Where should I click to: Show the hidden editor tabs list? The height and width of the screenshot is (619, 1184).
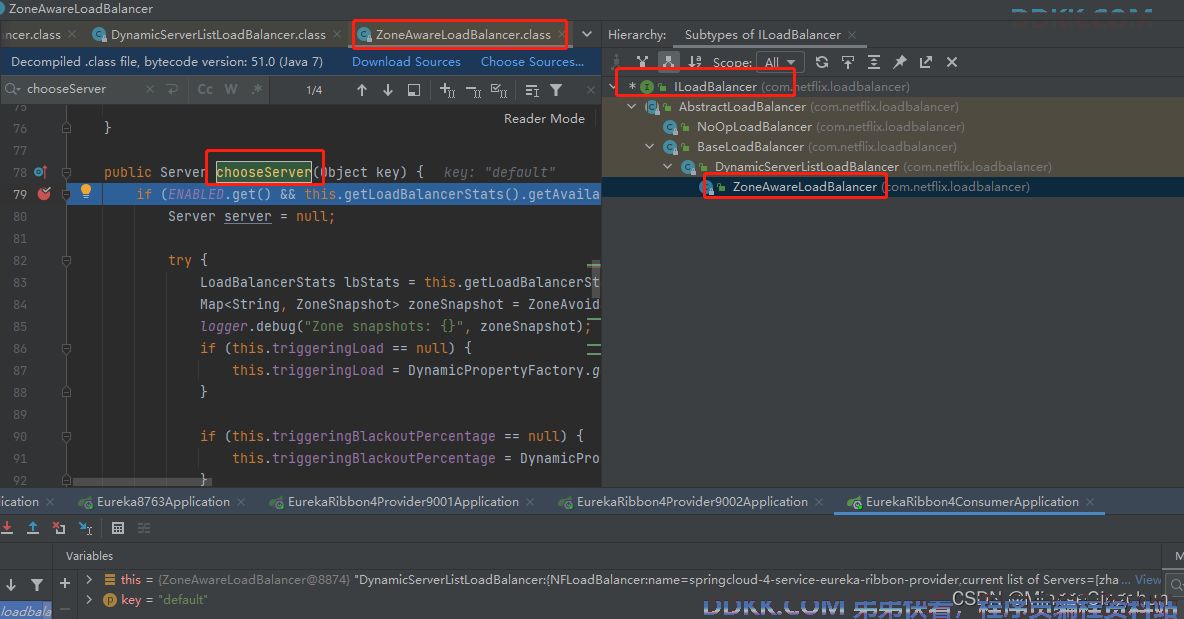pyautogui.click(x=587, y=34)
